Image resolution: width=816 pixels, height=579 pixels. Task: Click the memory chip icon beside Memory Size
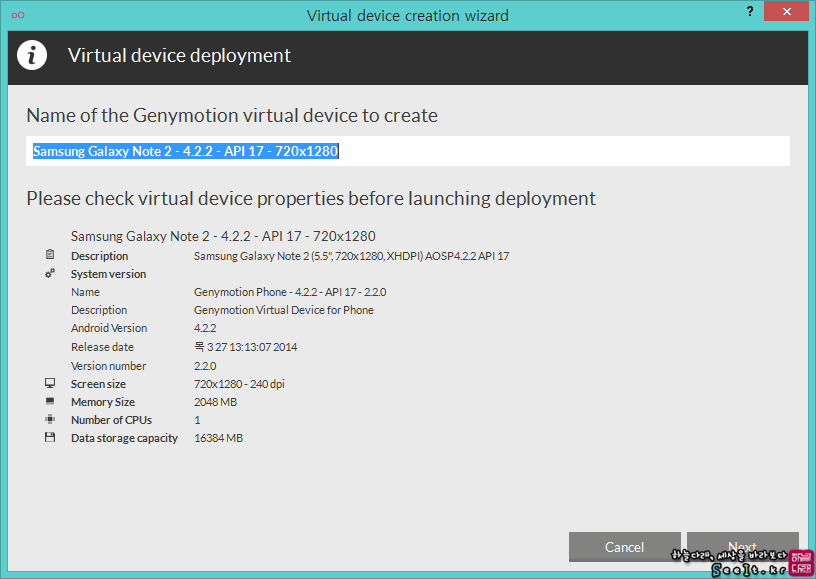coord(50,401)
